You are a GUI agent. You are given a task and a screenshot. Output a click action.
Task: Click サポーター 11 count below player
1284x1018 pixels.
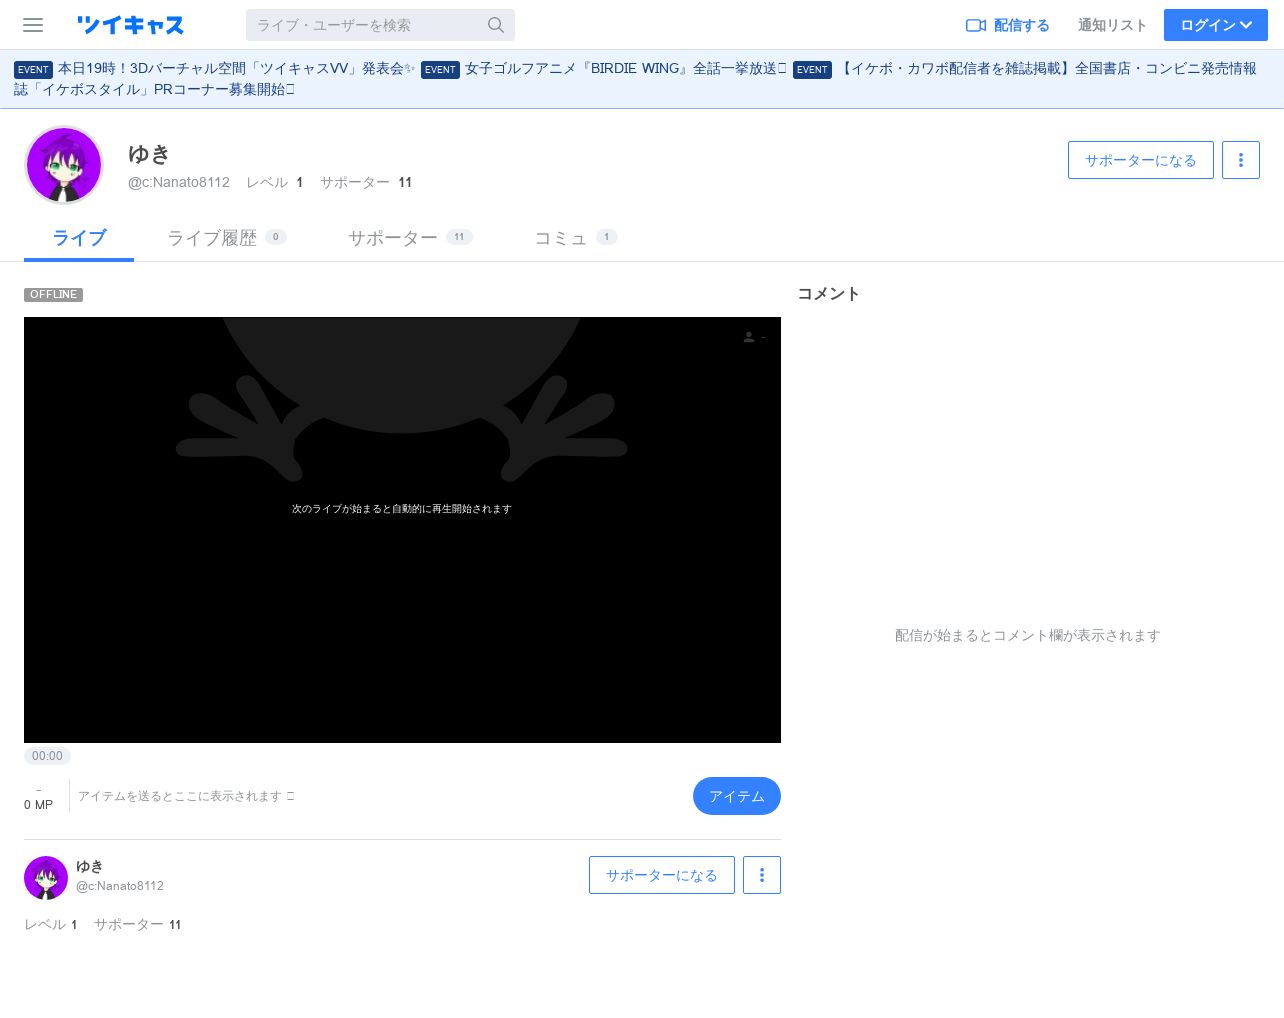click(x=138, y=924)
